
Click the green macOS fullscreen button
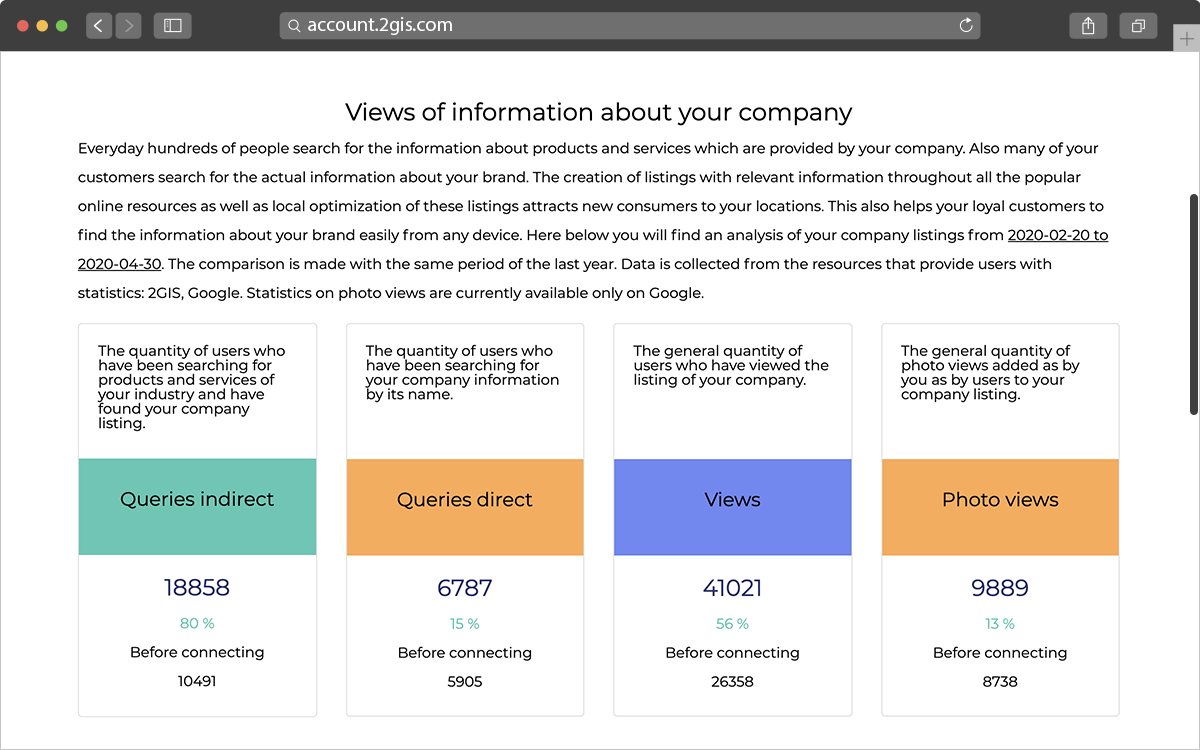pos(62,26)
